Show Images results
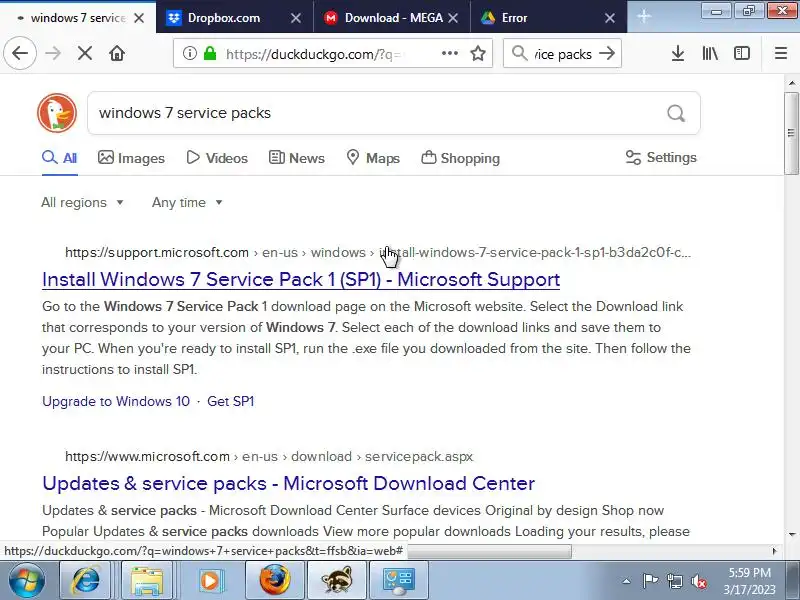 [131, 158]
